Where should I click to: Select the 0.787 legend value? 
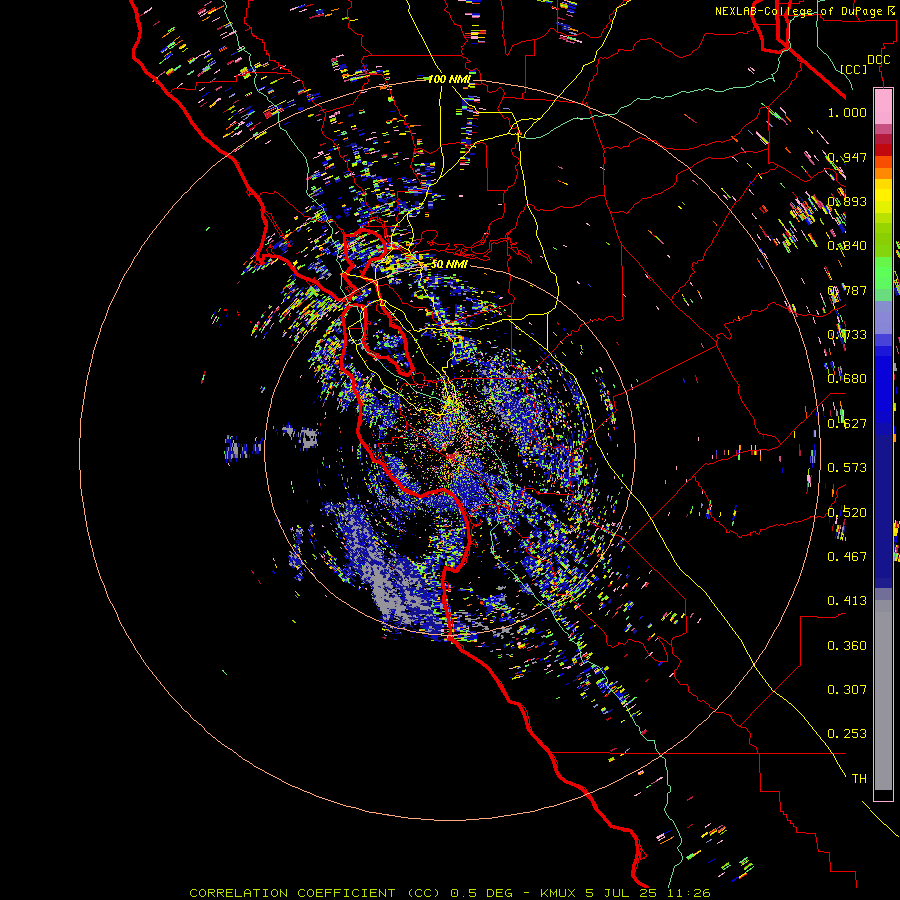[847, 290]
